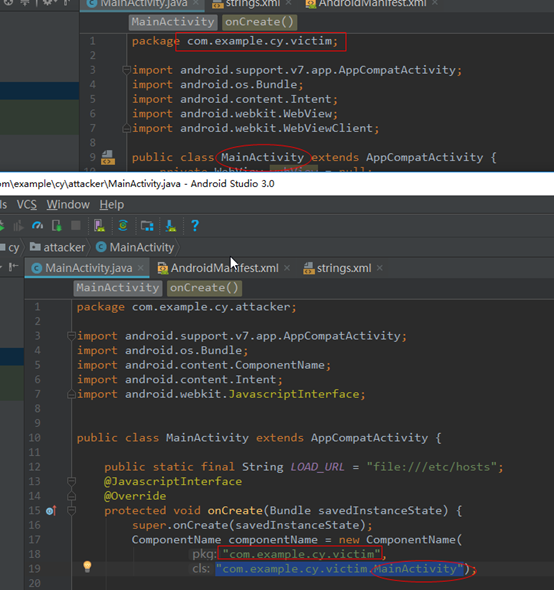Click the AndroidManifest.xml file icon in attacker tab
Screen dimensions: 554x590
point(163,268)
